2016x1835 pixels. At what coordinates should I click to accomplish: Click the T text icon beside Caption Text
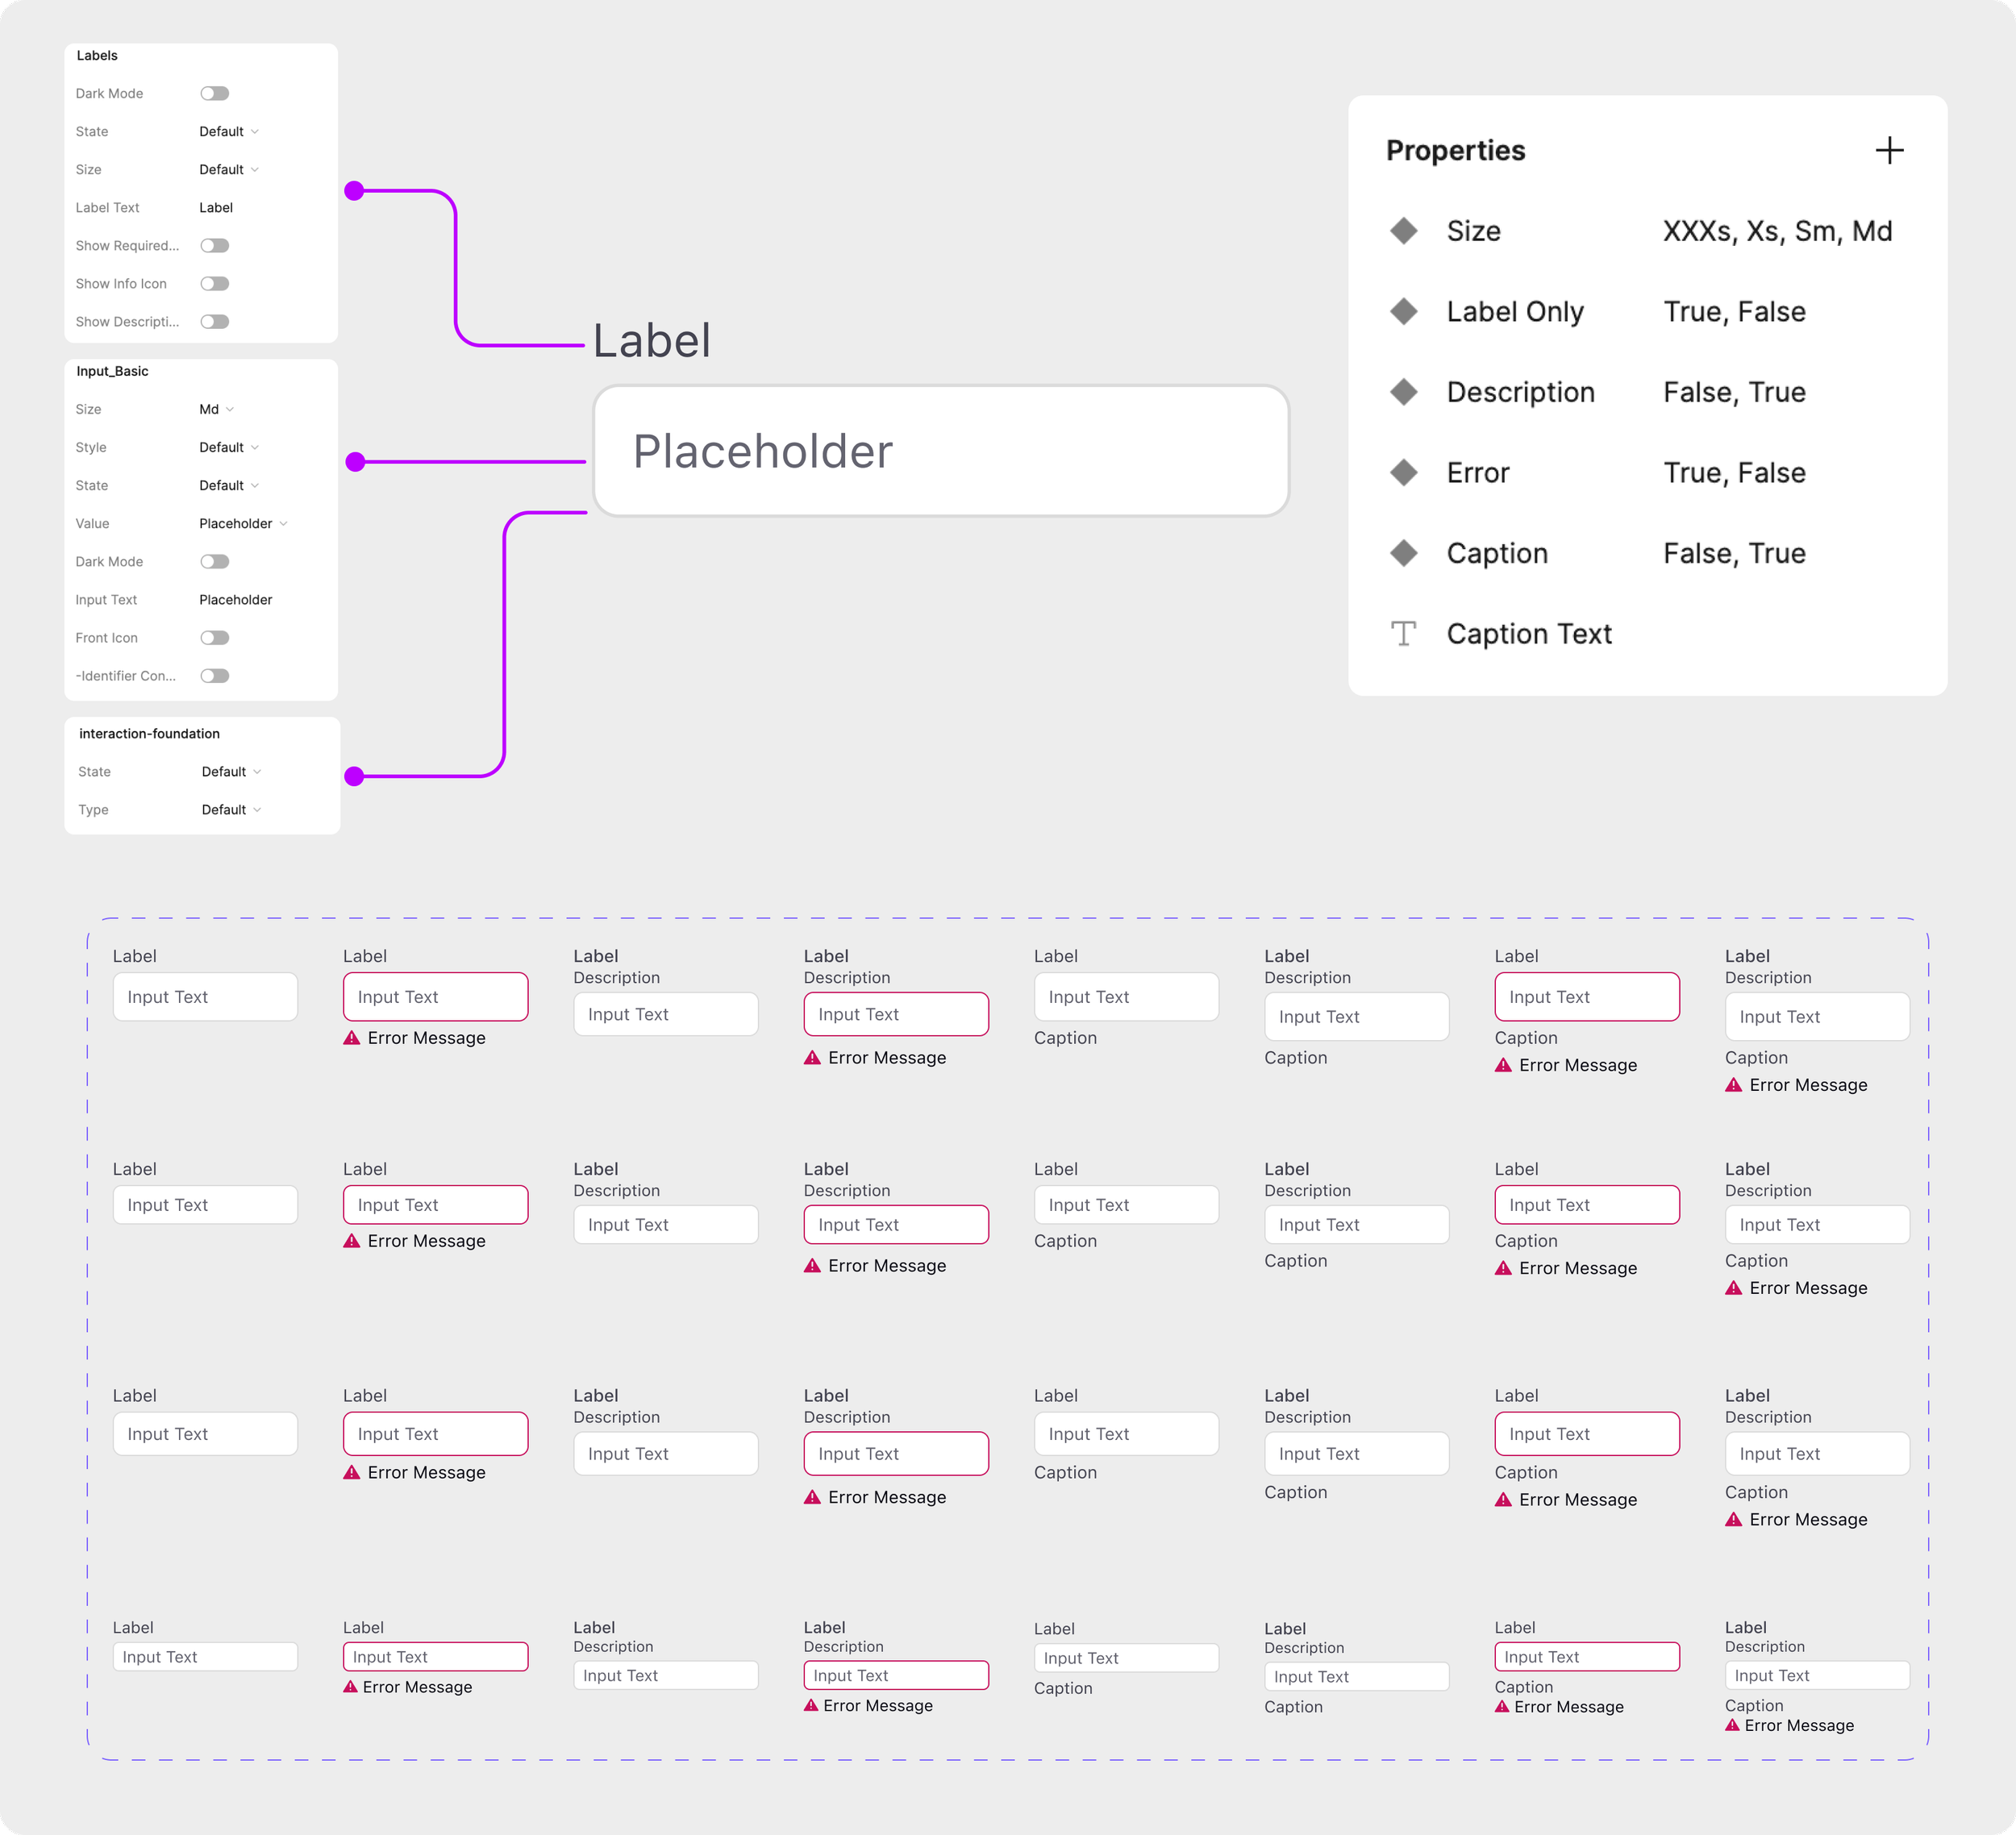(1404, 633)
